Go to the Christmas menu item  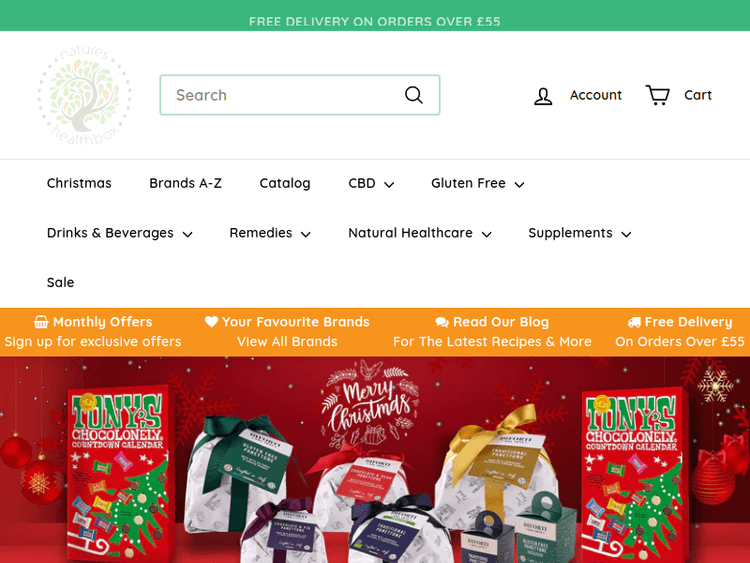[x=79, y=184]
